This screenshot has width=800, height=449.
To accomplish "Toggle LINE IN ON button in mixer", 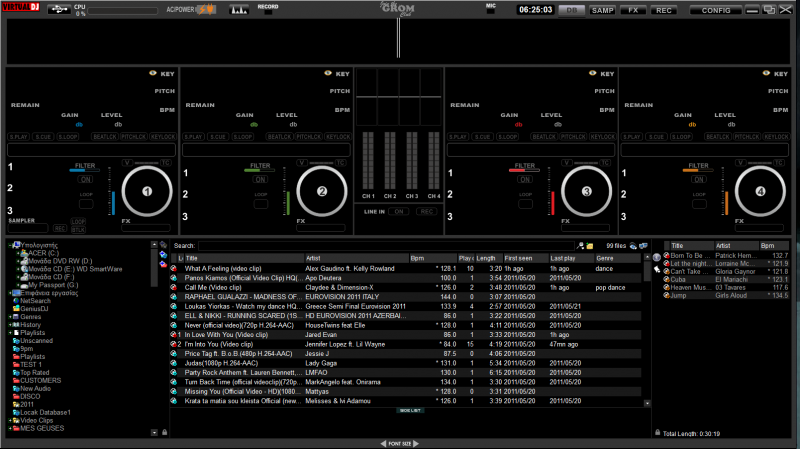I will (x=398, y=211).
